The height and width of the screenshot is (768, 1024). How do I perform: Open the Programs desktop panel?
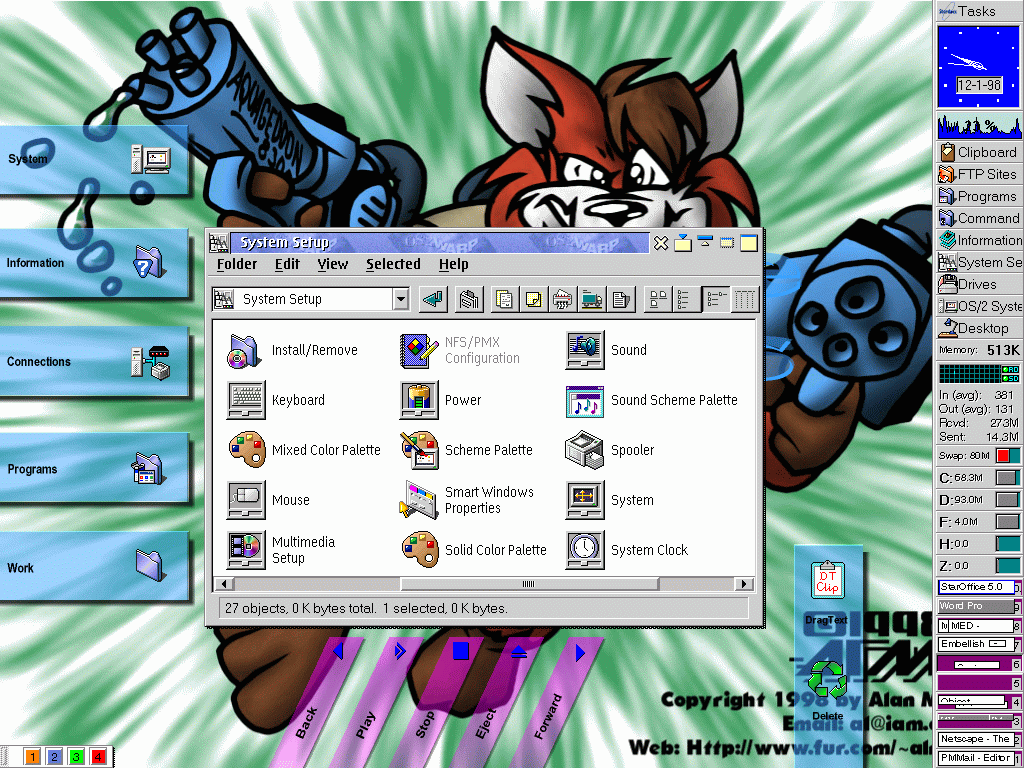(94, 469)
